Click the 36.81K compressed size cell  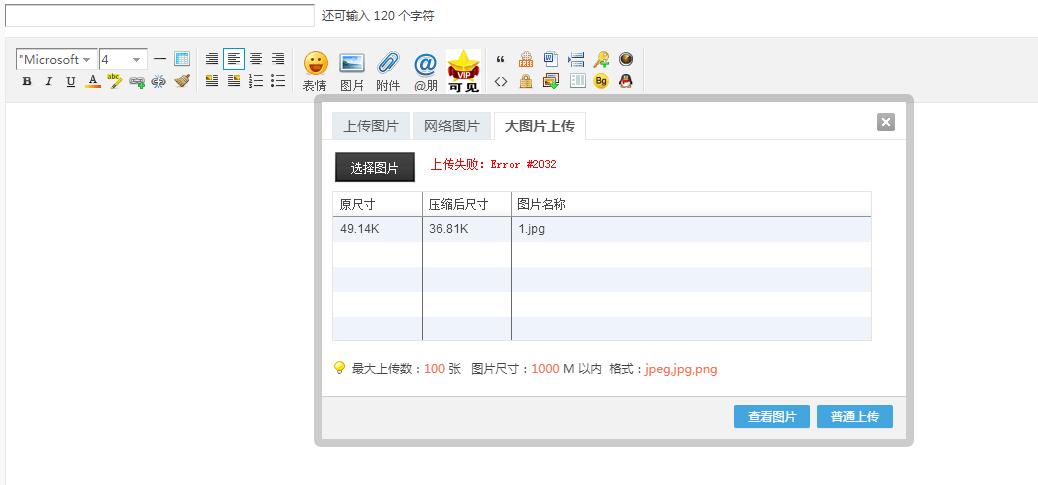[x=467, y=229]
